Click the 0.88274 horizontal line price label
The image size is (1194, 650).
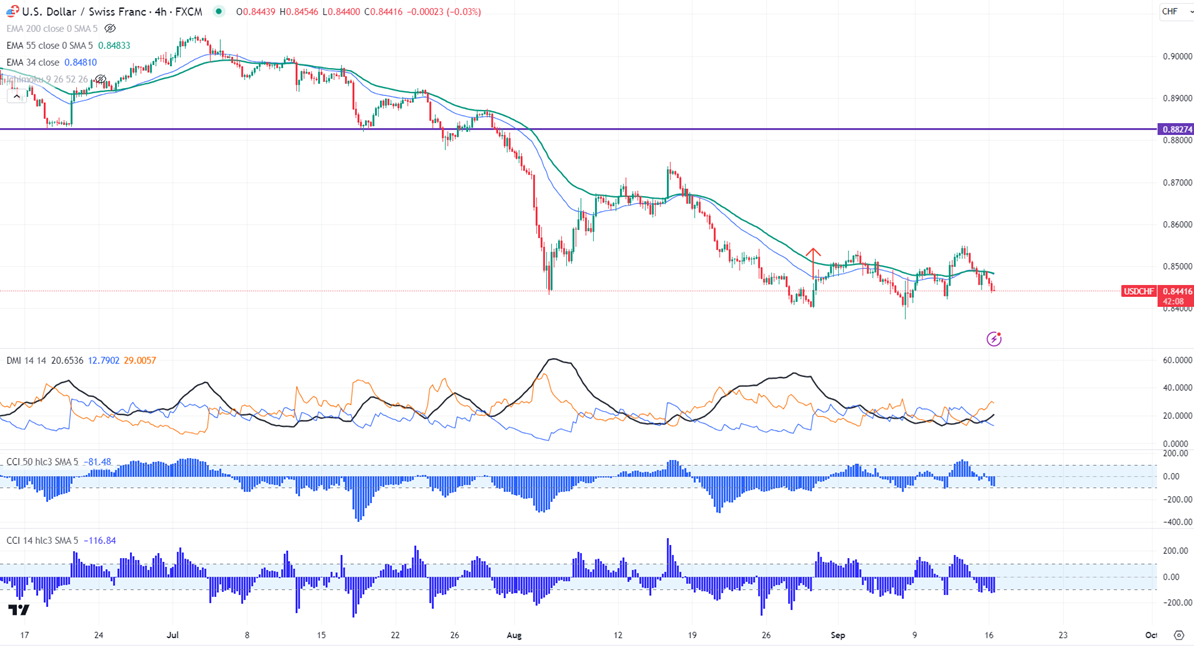1176,129
